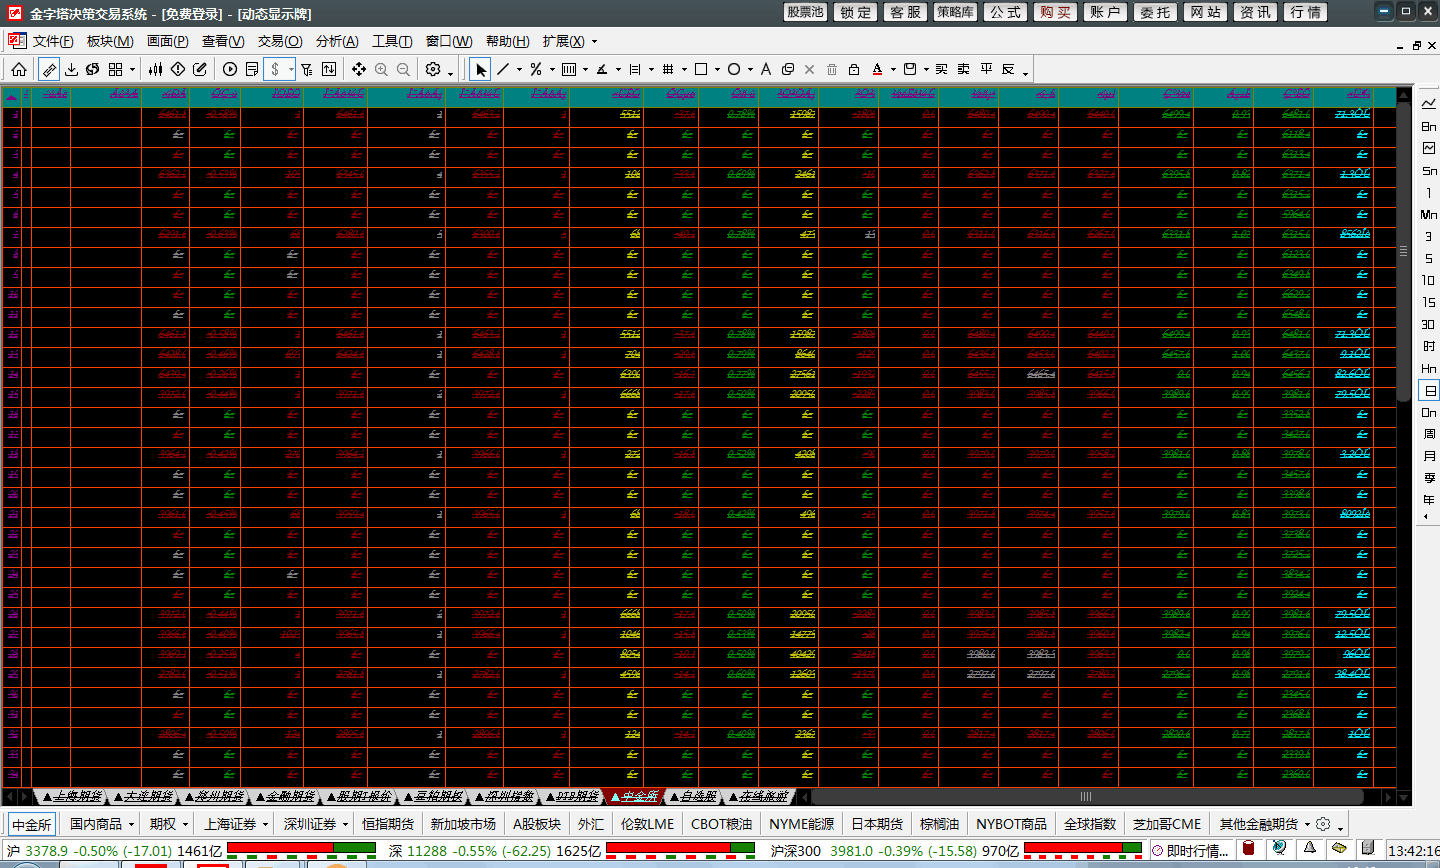Open the 板块(M) menu

coord(110,41)
